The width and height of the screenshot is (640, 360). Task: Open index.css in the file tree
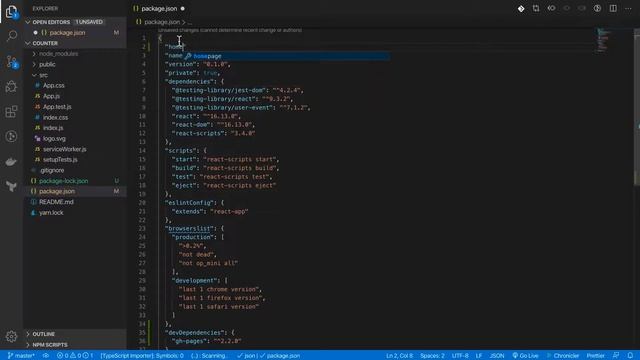pyautogui.click(x=56, y=117)
